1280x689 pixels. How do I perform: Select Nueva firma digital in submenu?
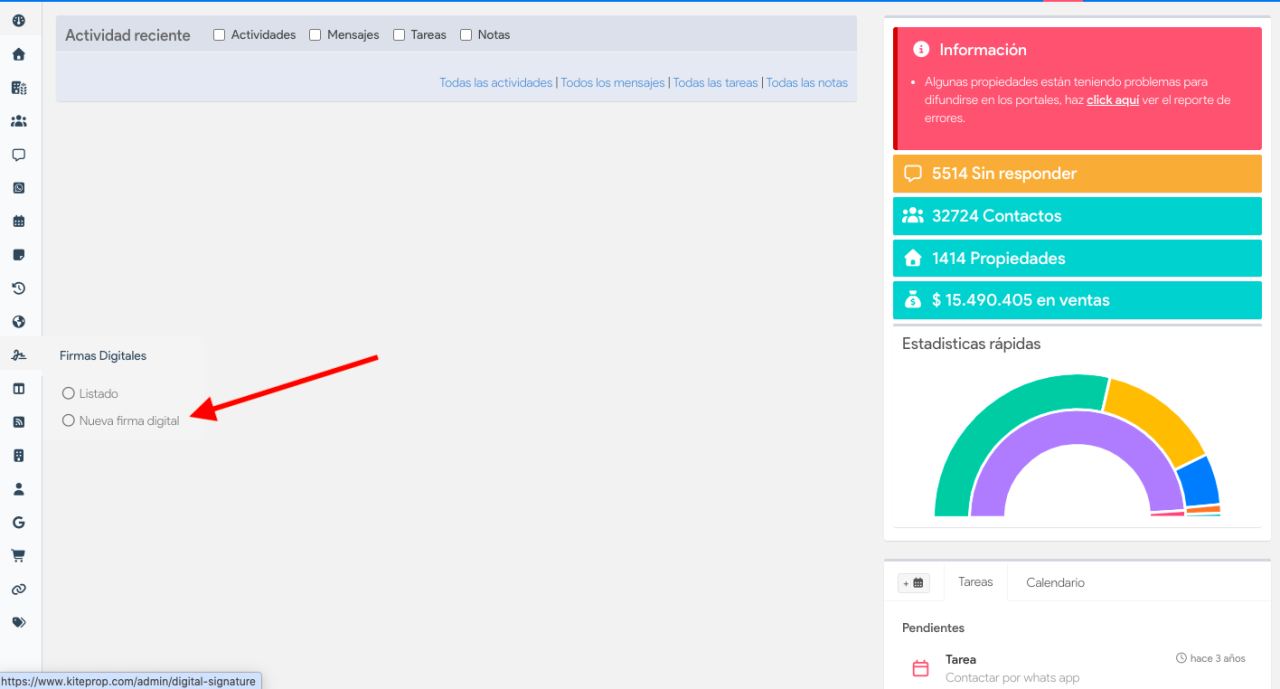point(129,421)
